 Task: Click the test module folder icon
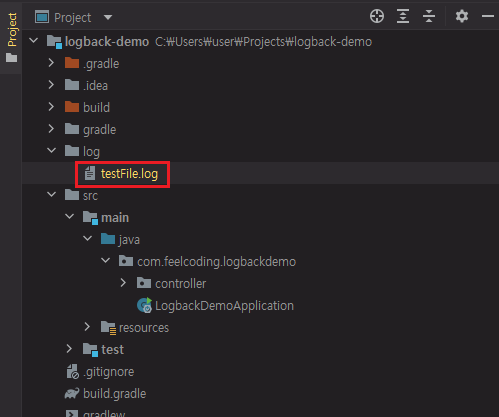click(x=90, y=350)
